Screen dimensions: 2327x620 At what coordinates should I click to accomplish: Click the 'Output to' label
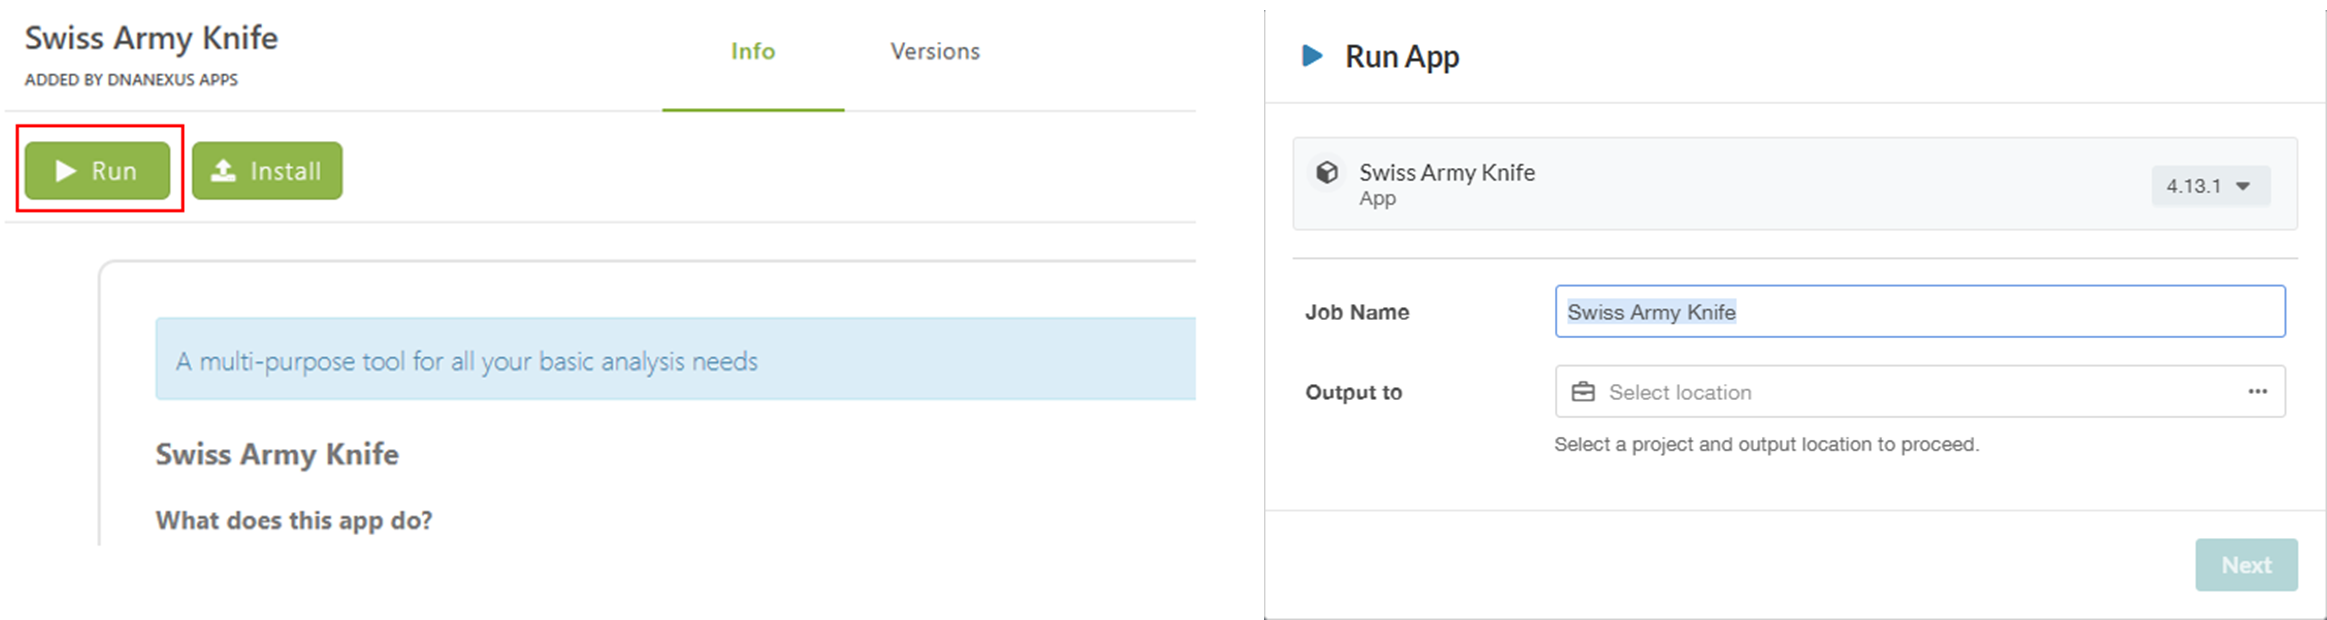coord(1354,392)
